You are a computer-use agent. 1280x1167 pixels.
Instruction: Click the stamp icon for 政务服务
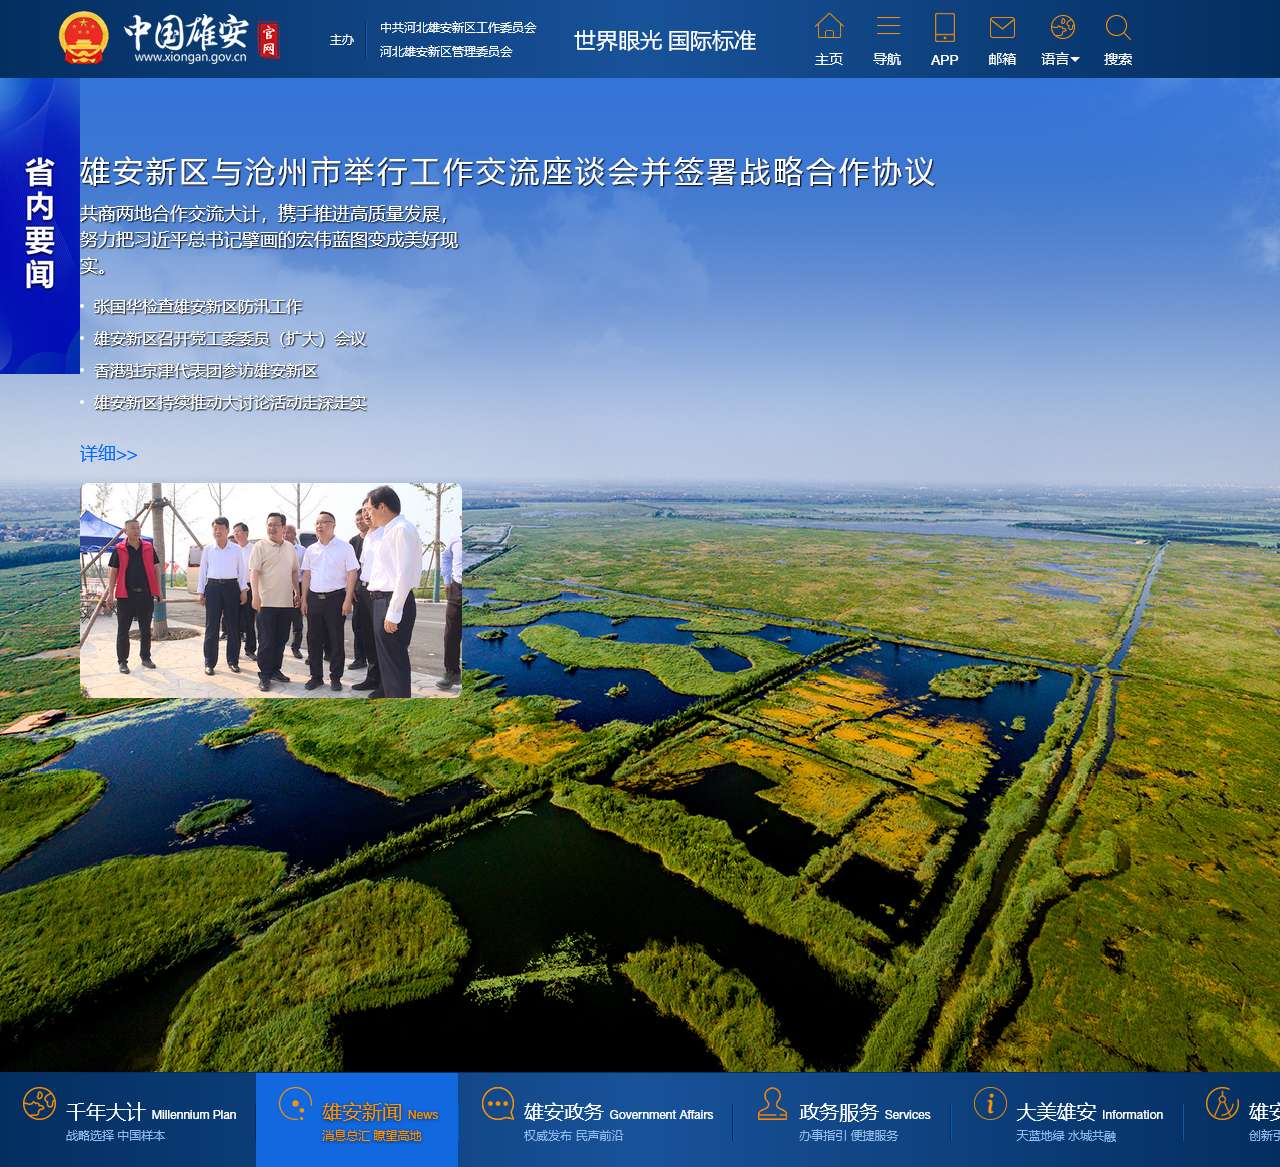pyautogui.click(x=772, y=1104)
